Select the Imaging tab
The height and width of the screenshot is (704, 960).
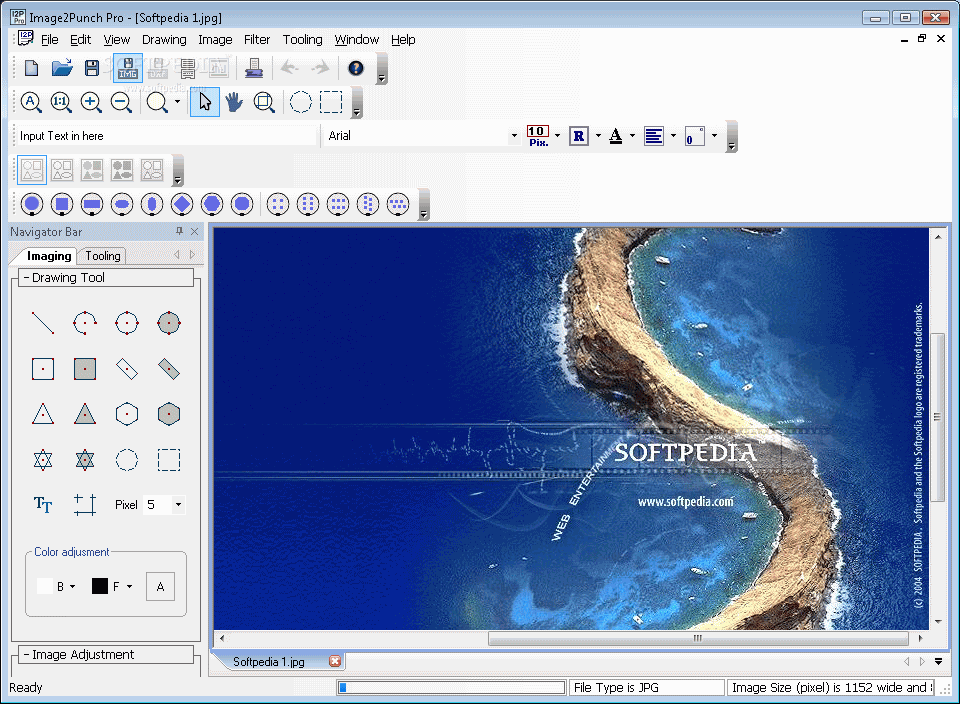[x=48, y=256]
